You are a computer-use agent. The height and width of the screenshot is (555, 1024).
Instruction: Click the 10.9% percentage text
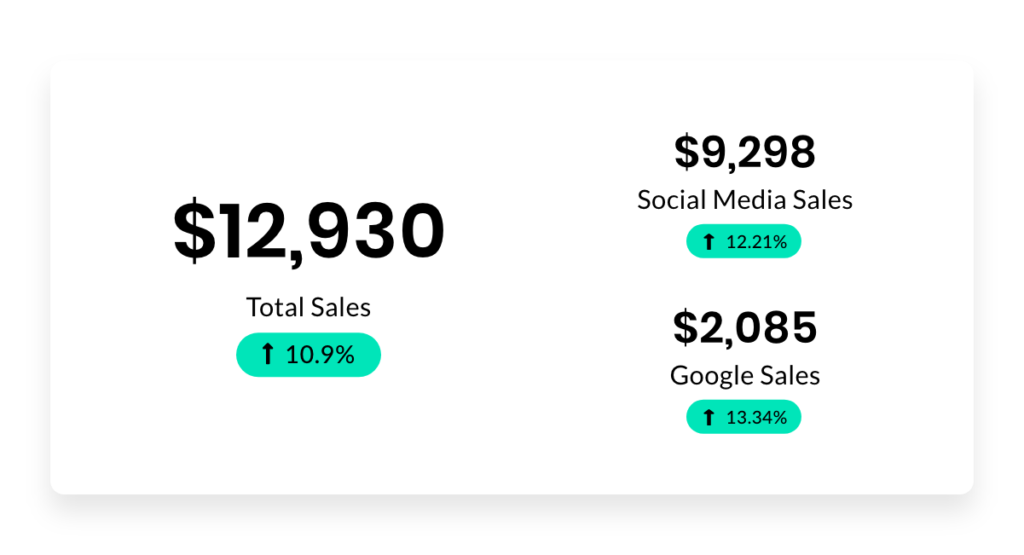click(320, 355)
